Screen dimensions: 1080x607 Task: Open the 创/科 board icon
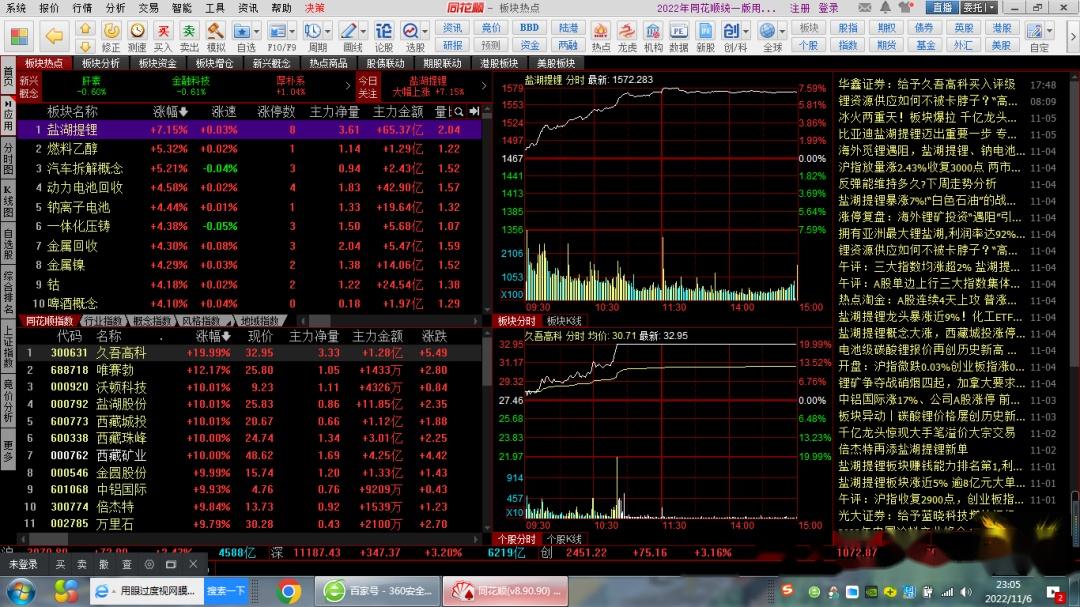pyautogui.click(x=731, y=37)
